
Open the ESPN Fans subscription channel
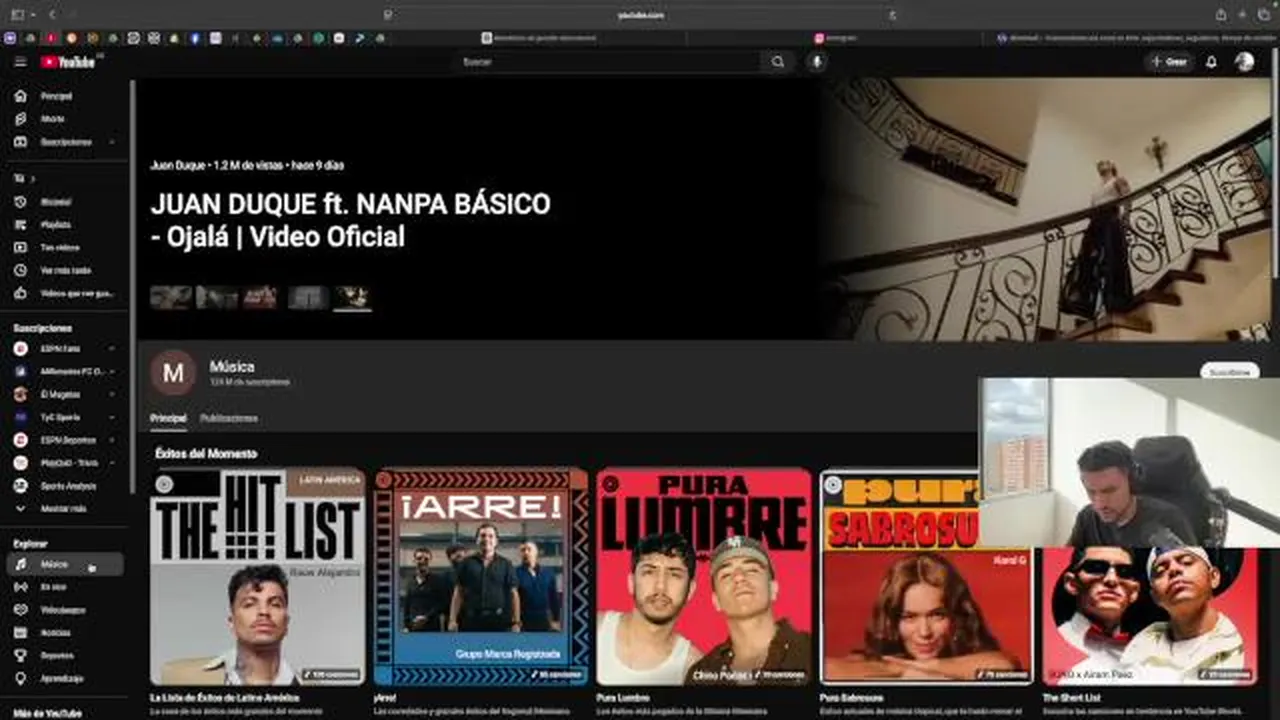[65, 349]
